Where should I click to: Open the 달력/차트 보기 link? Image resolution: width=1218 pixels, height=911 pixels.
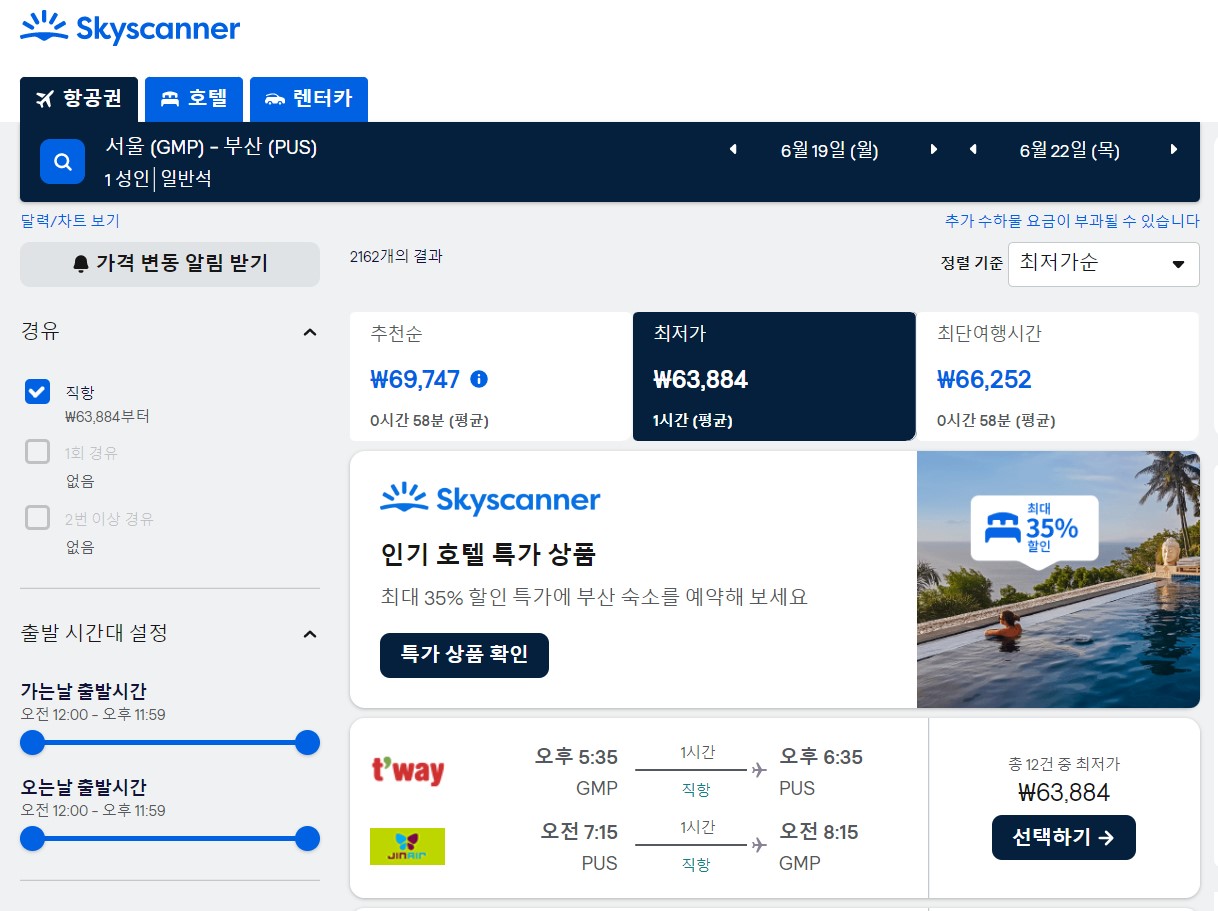(x=69, y=220)
